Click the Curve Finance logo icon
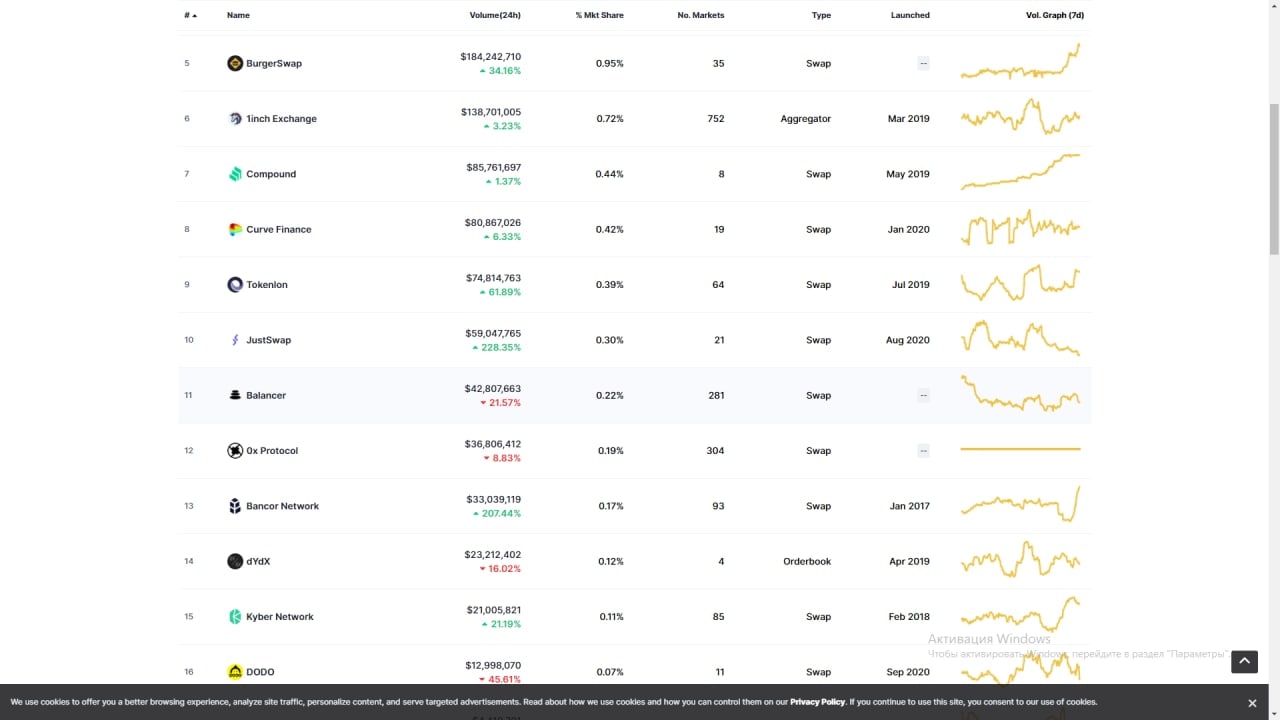The width and height of the screenshot is (1280, 720). [235, 229]
